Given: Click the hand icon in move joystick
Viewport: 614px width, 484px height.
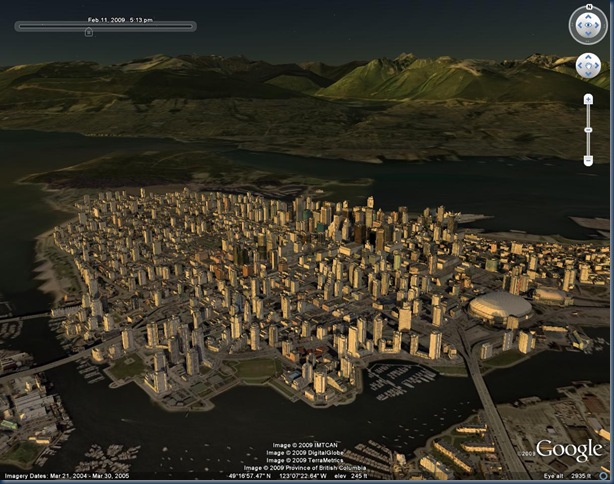Looking at the screenshot, I should coord(588,65).
